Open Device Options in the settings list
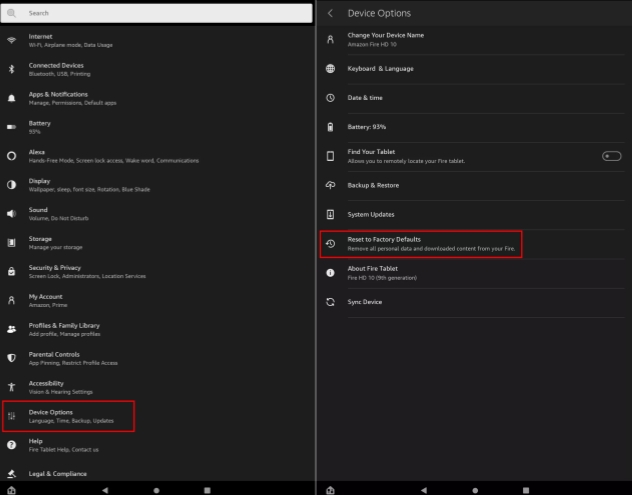 70,416
